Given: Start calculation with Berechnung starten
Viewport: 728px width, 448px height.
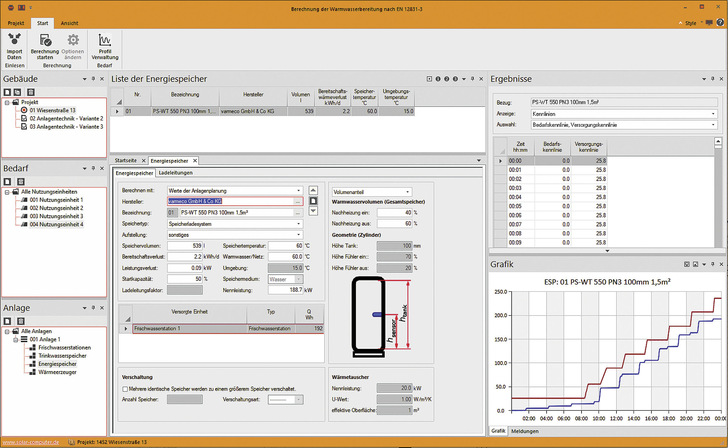Looking at the screenshot, I should [x=44, y=39].
